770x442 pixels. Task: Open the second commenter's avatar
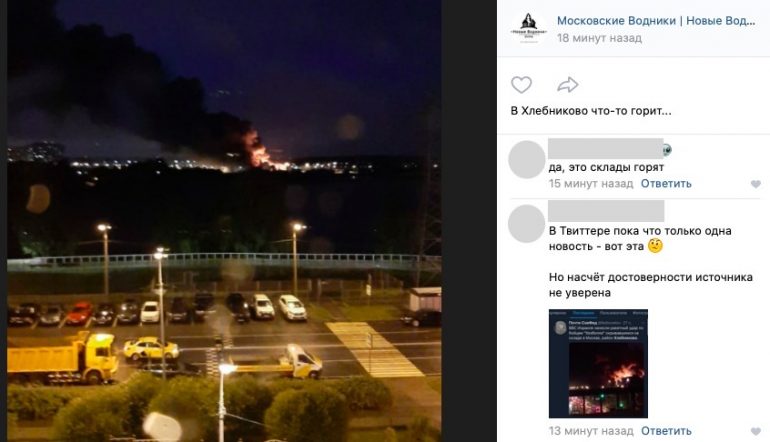[527, 224]
